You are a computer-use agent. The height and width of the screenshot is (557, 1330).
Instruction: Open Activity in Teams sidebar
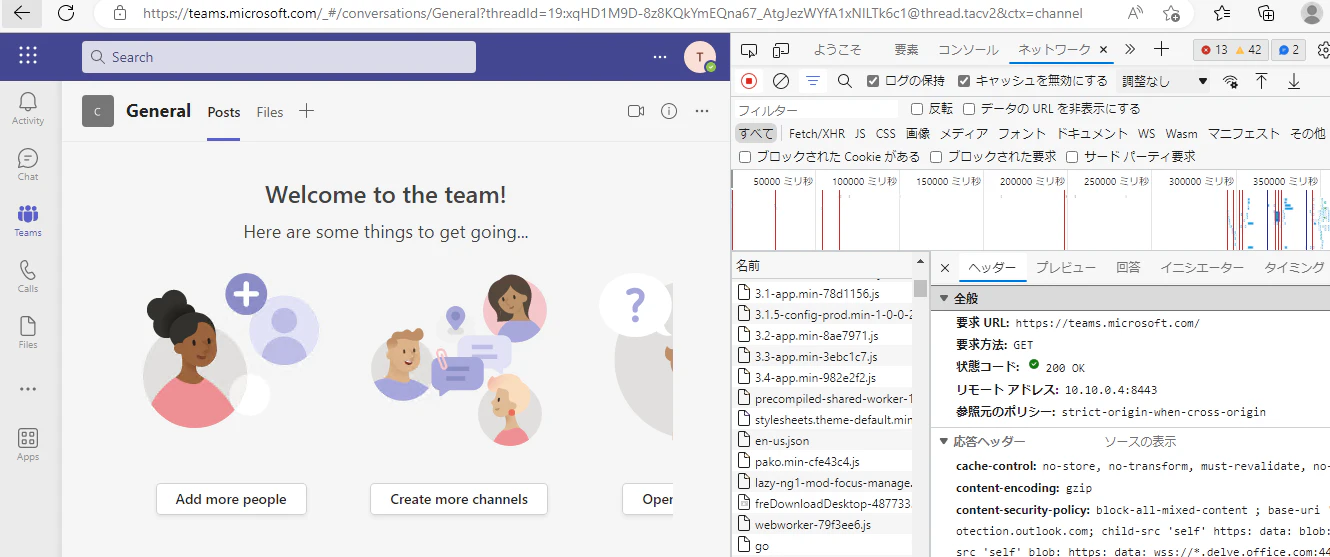[28, 108]
